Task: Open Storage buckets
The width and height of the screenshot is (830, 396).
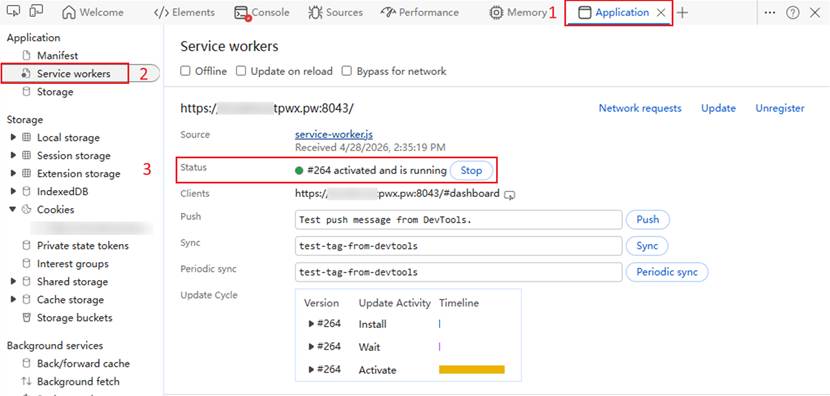Action: point(75,318)
